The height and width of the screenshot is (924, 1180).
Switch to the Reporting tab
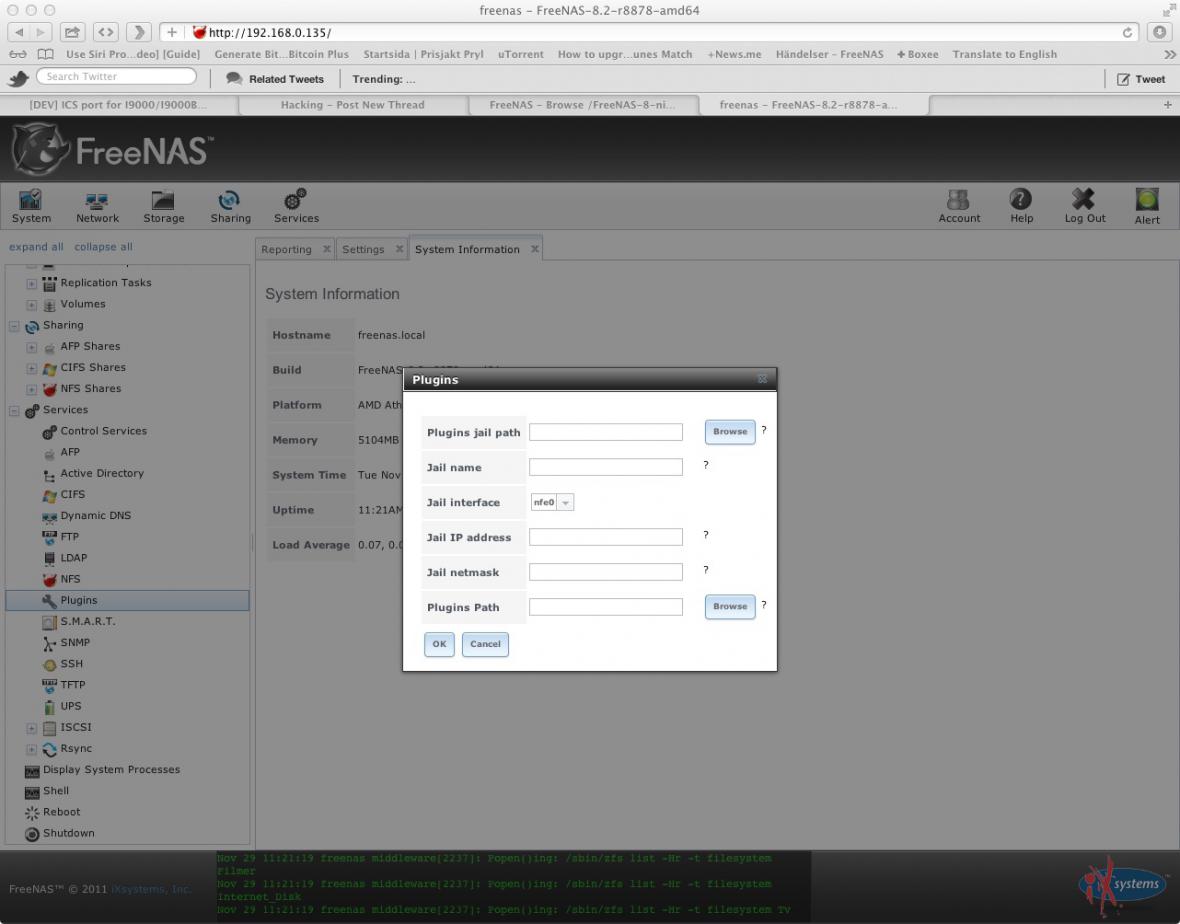point(286,249)
